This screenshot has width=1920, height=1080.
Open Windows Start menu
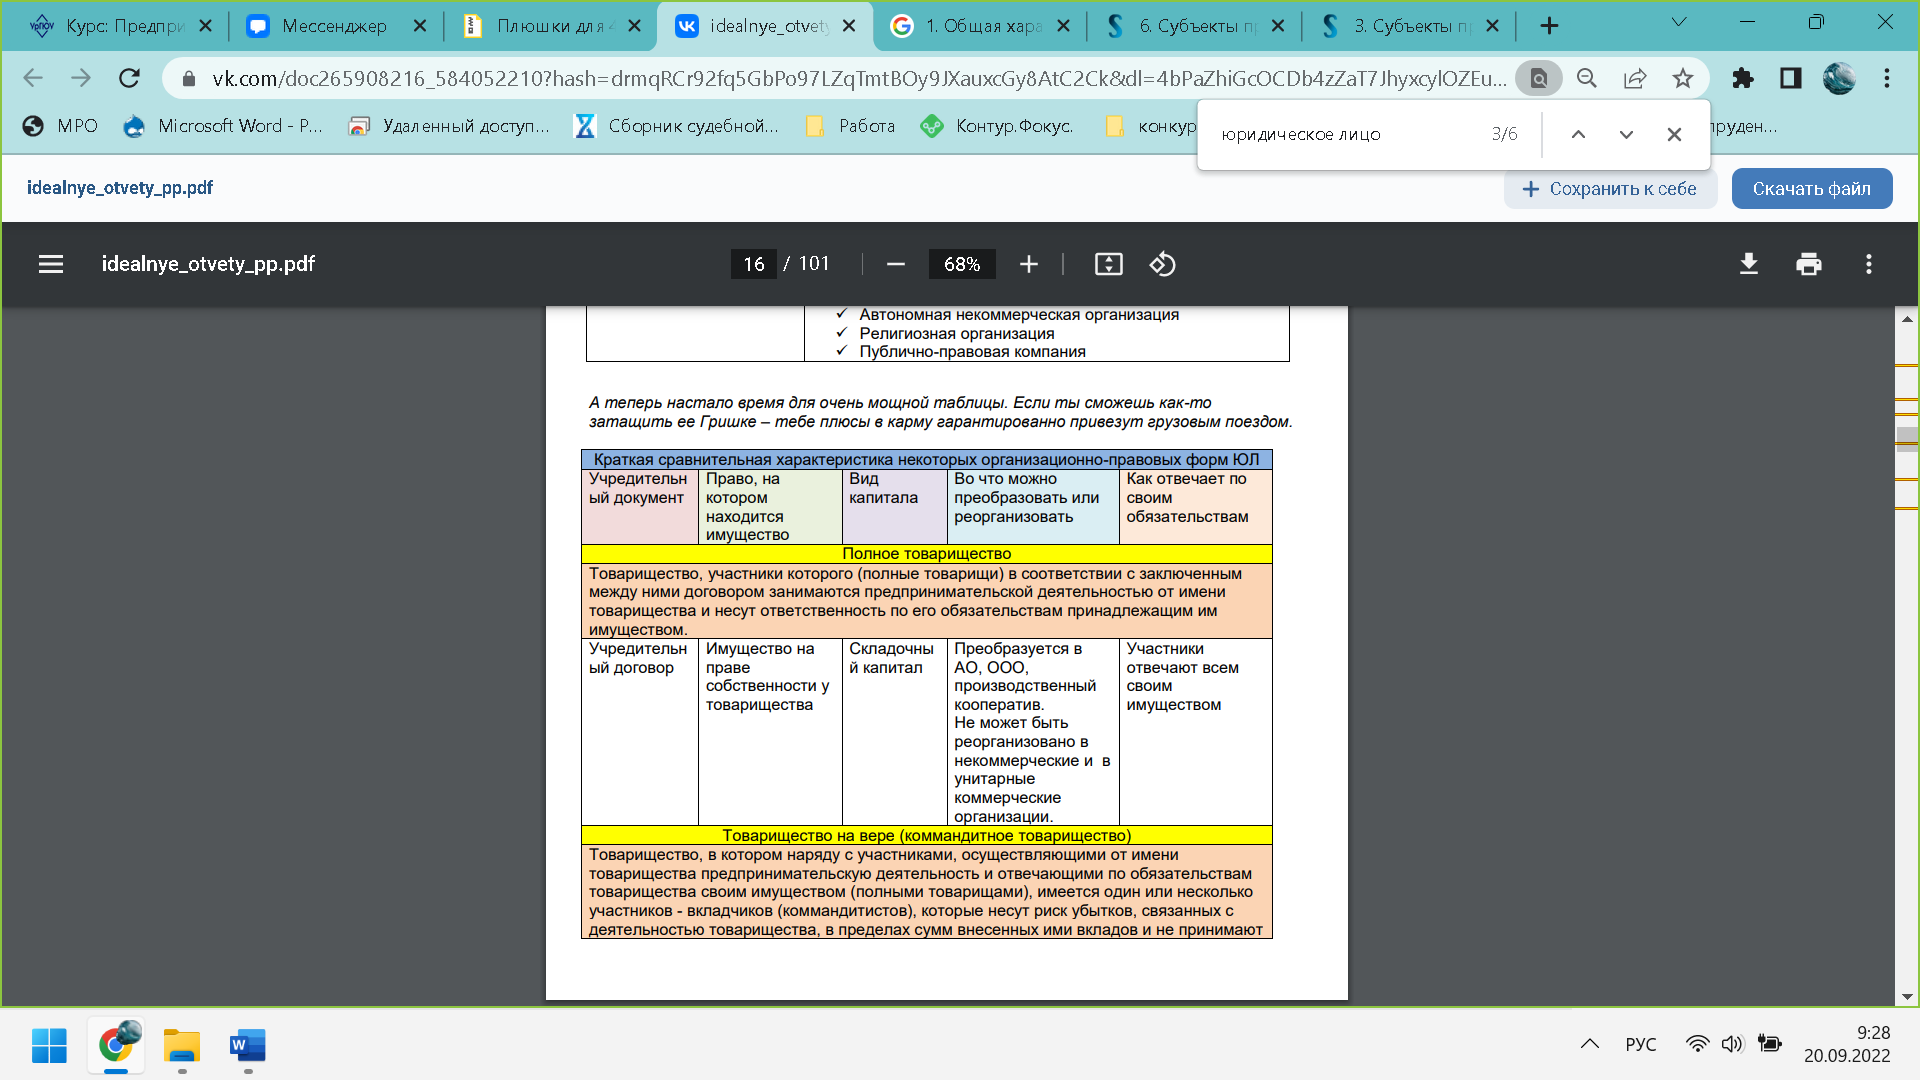click(49, 1046)
